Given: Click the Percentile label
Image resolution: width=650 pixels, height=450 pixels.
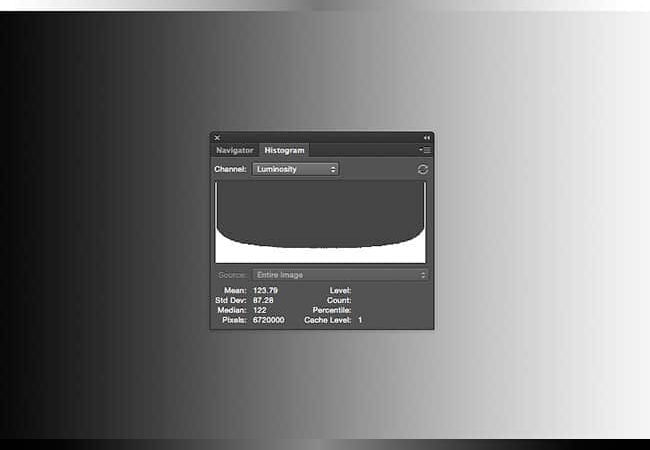Looking at the screenshot, I should pos(332,310).
